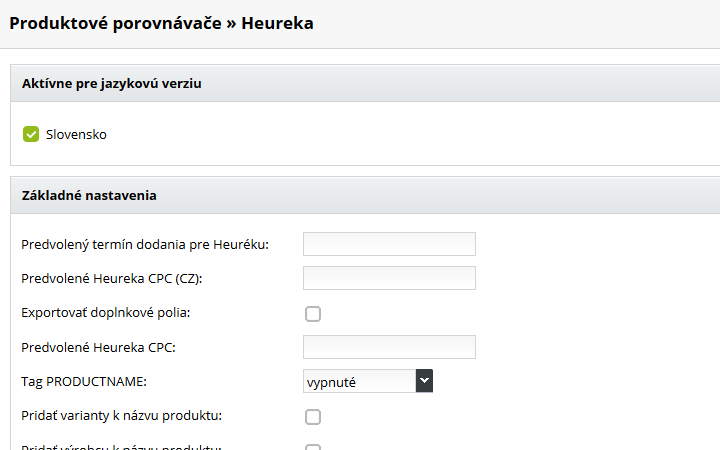The height and width of the screenshot is (450, 720).
Task: Click the Predvolené Heureka CPC field without CZ
Action: pyautogui.click(x=389, y=347)
